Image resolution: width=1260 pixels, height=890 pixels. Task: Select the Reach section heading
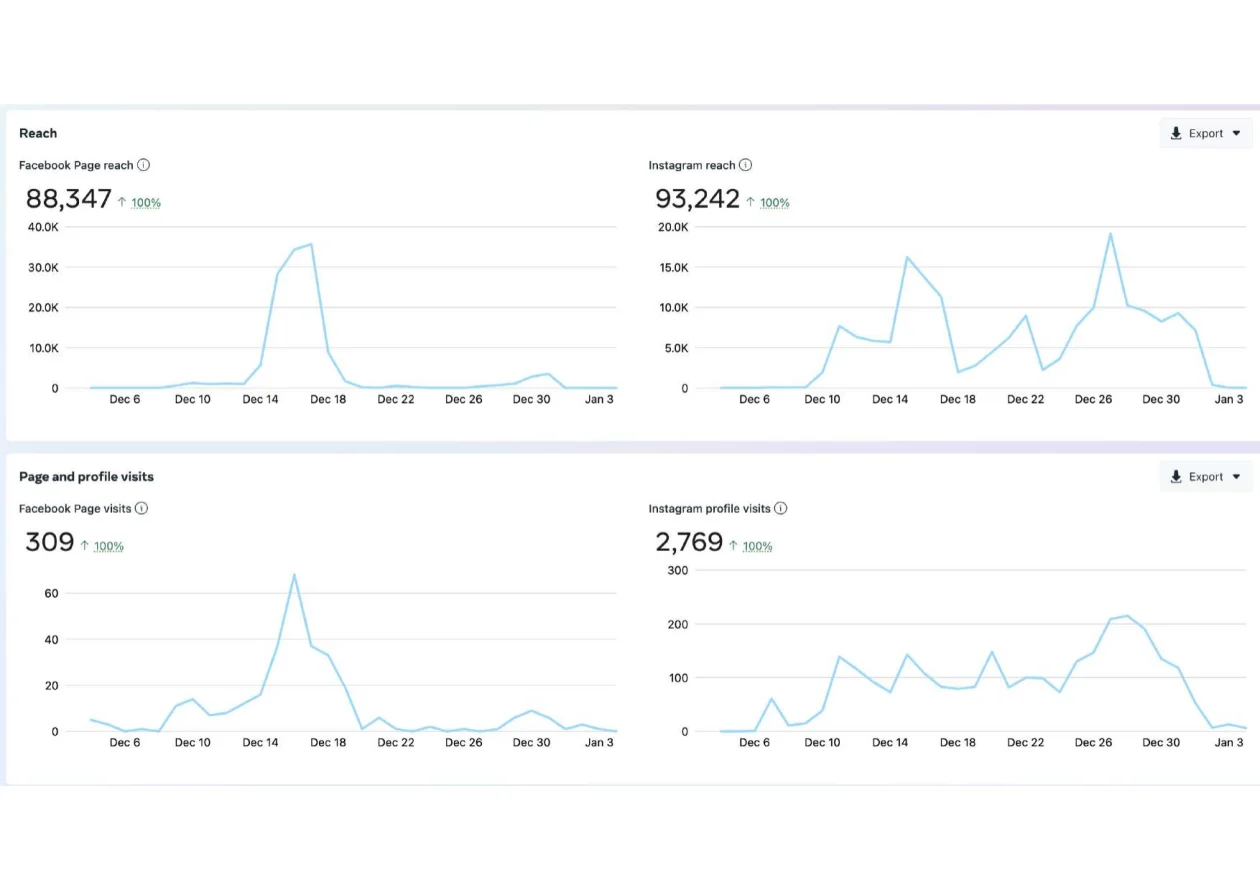pyautogui.click(x=37, y=133)
